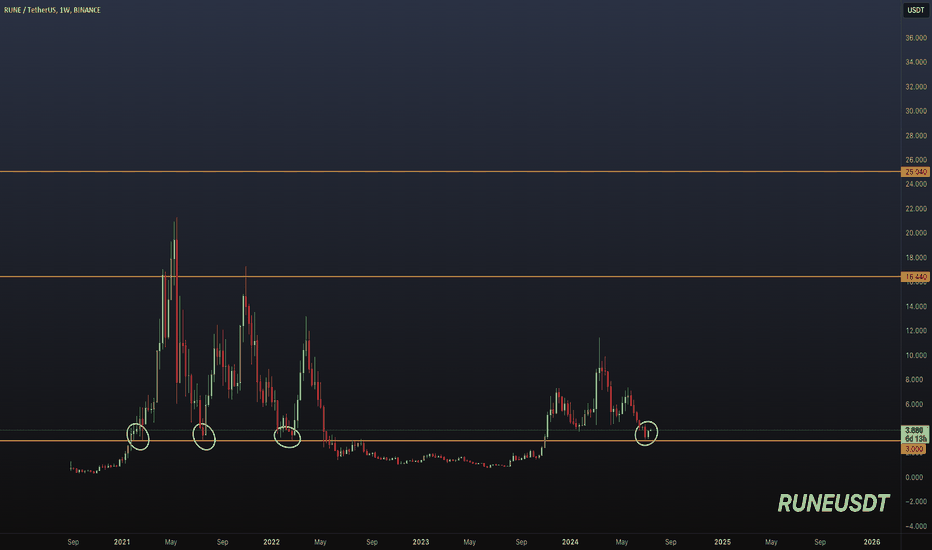Click the 10.000 price axis label
This screenshot has height=550, width=932.
(915, 355)
